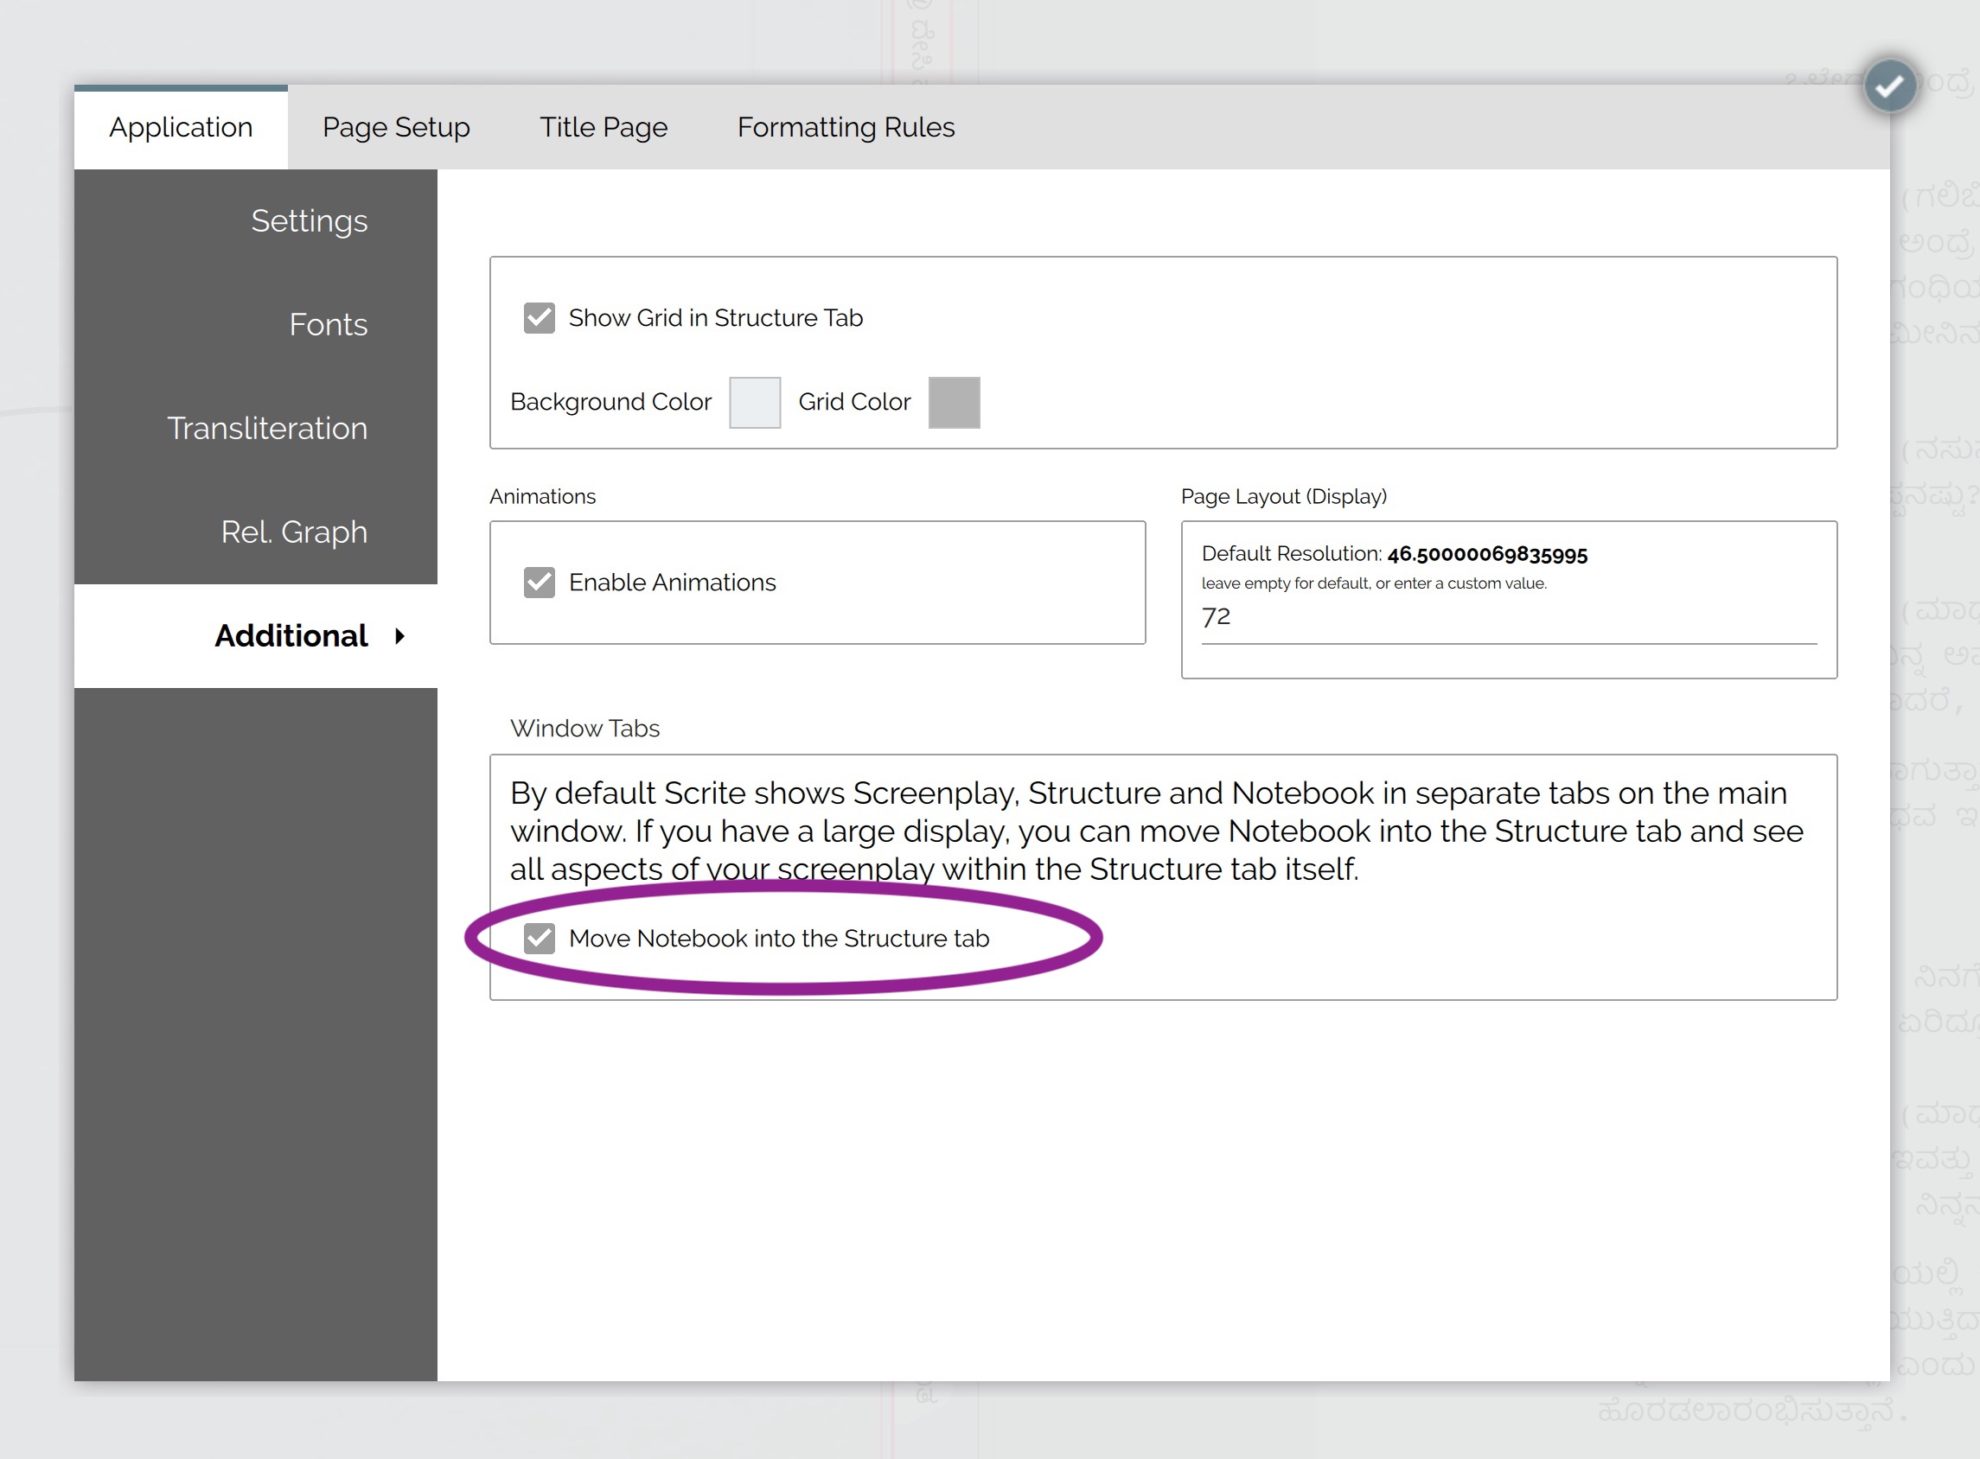Open the Formatting Rules tab
Screen dimensions: 1980x1459
tap(846, 128)
